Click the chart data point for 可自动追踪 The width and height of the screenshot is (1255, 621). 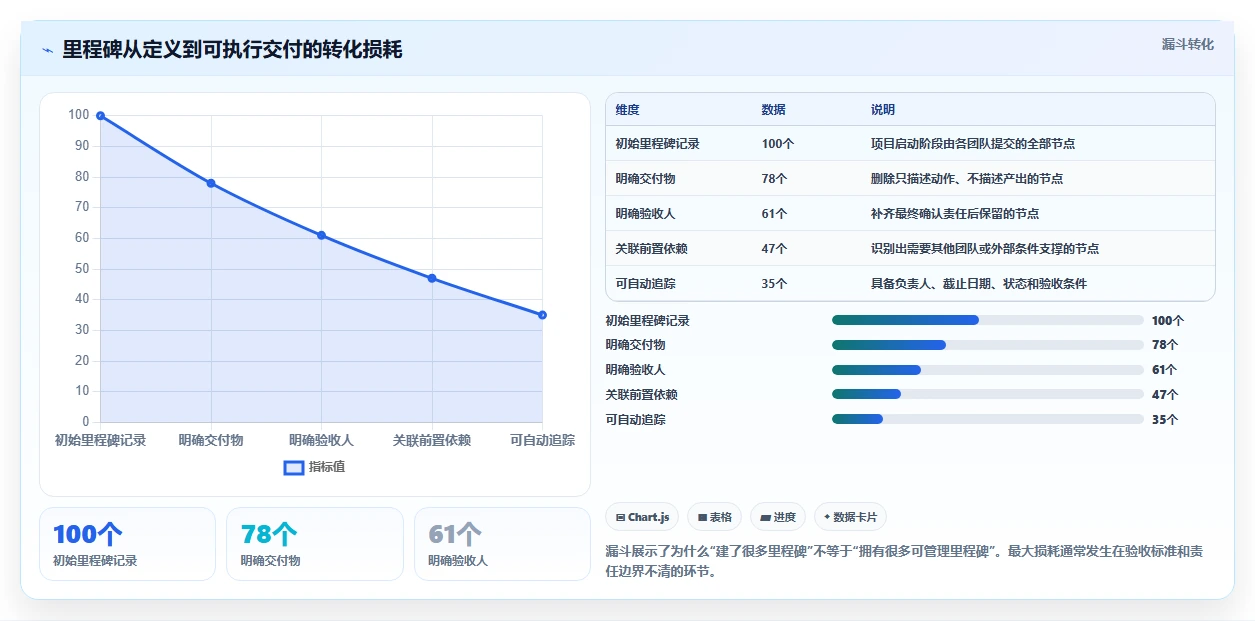tap(542, 315)
